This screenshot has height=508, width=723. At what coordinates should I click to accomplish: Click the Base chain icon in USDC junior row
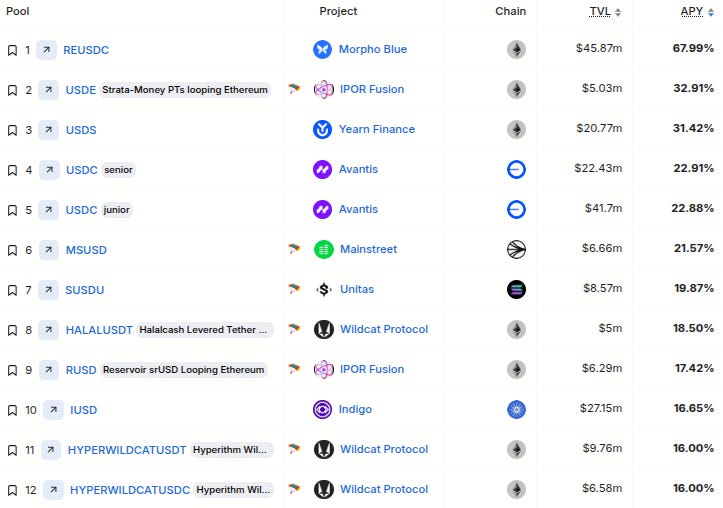[516, 209]
